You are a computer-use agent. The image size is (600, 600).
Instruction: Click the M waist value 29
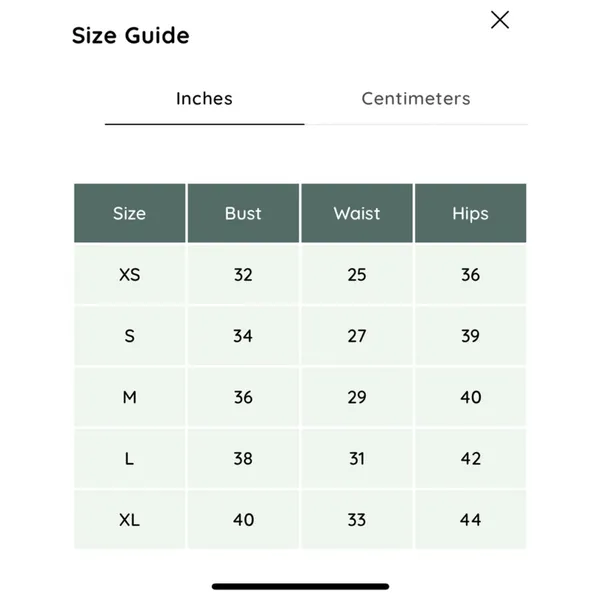tap(357, 397)
